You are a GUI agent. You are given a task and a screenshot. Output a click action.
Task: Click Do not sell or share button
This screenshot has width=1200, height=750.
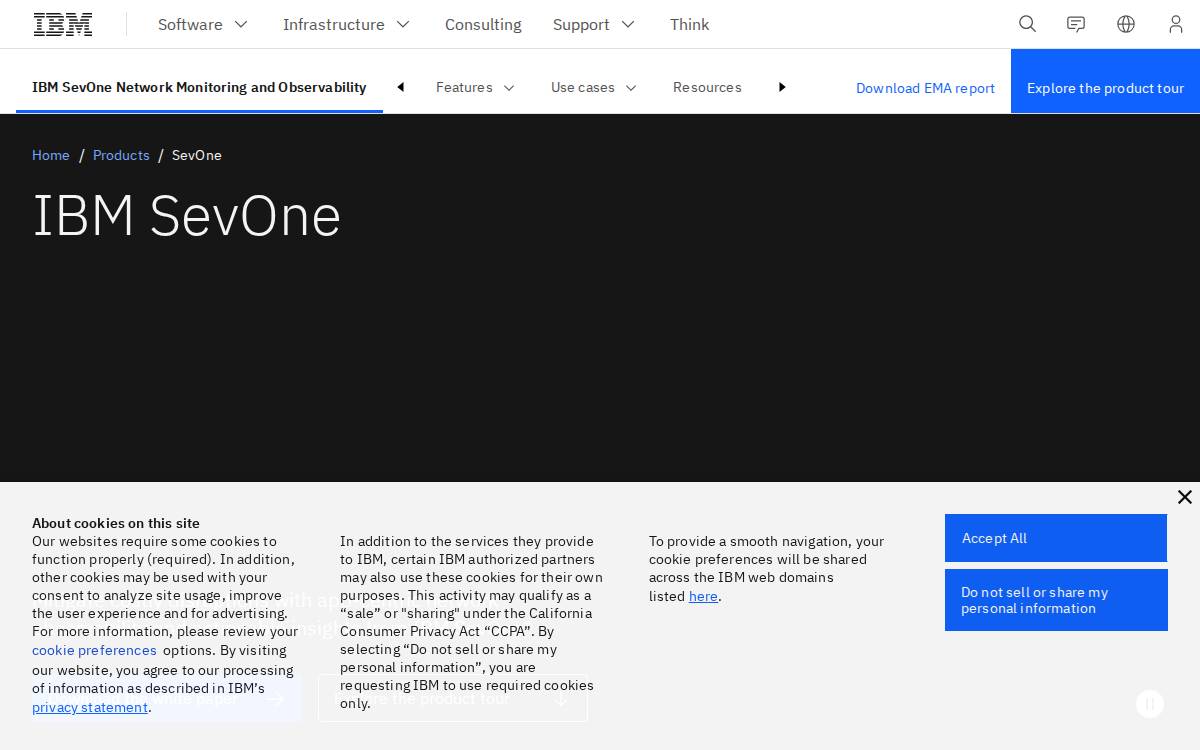point(1056,600)
